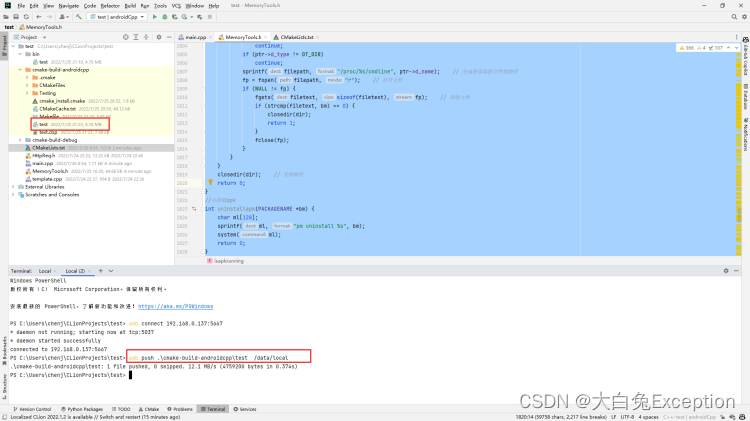Open Version Control tool window

(32, 409)
